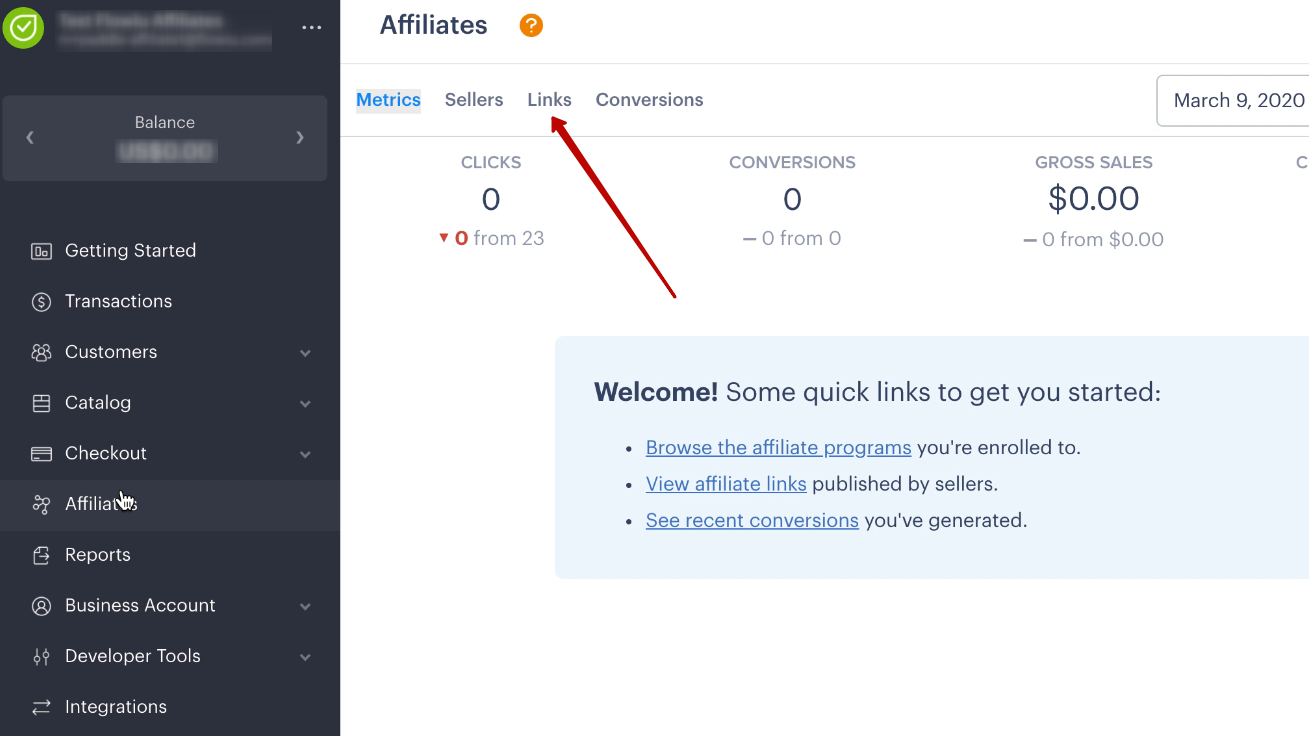This screenshot has width=1309, height=736.
Task: Click the orange help question mark icon
Action: pos(531,26)
